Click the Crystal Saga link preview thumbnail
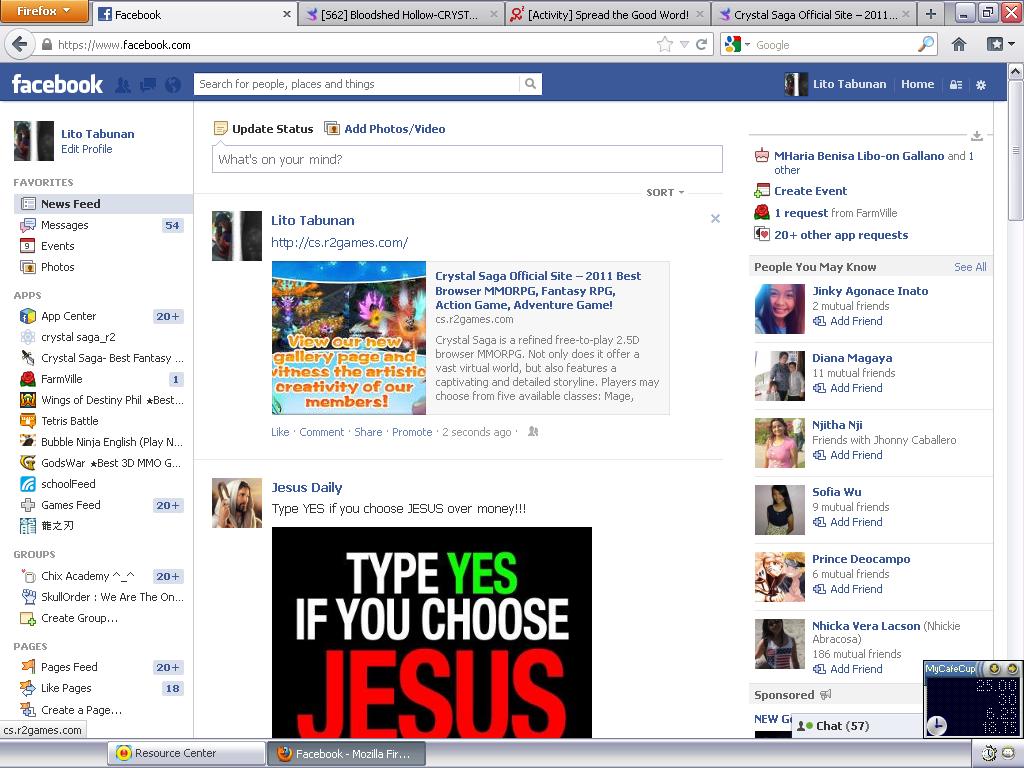The width and height of the screenshot is (1024, 768). point(349,338)
